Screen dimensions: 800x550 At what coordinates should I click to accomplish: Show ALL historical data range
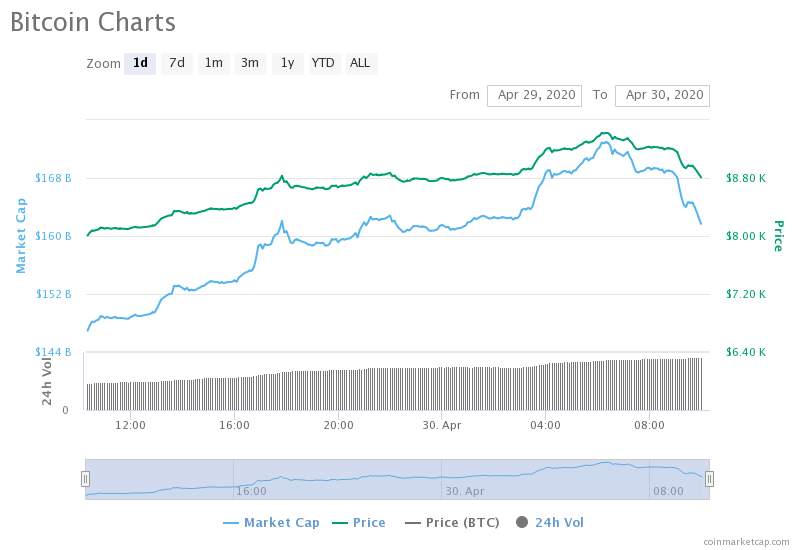361,63
